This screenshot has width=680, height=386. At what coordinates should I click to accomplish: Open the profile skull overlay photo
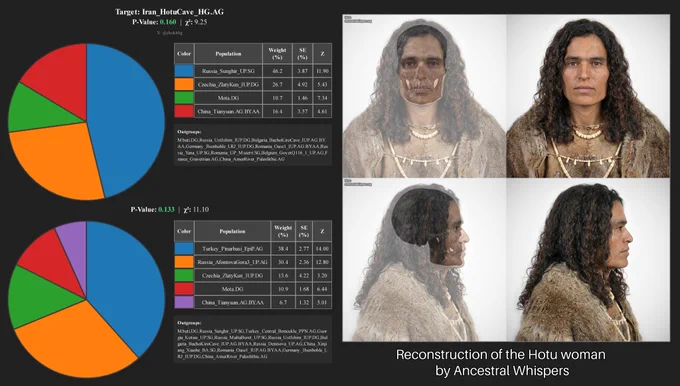pos(424,260)
